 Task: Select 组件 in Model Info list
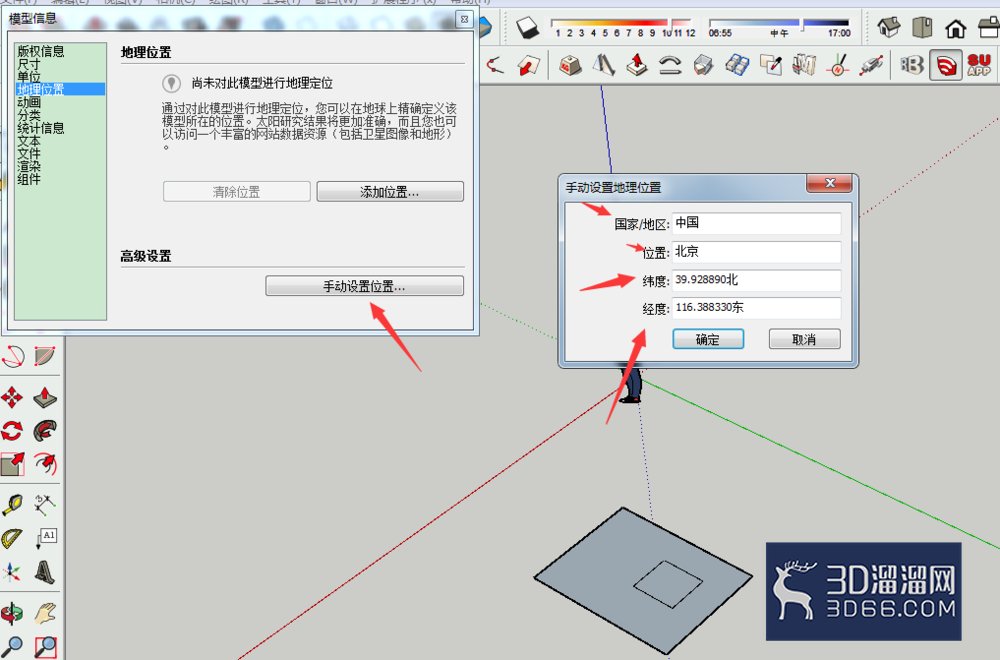pos(29,179)
